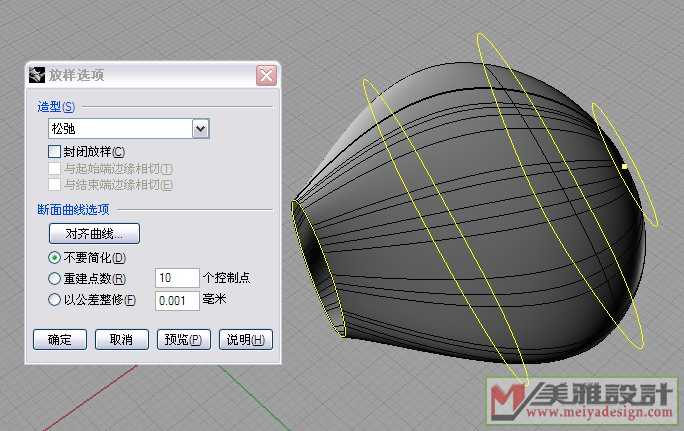Toggle the 与起始端边缘相切 checkbox
The width and height of the screenshot is (684, 431).
click(55, 168)
